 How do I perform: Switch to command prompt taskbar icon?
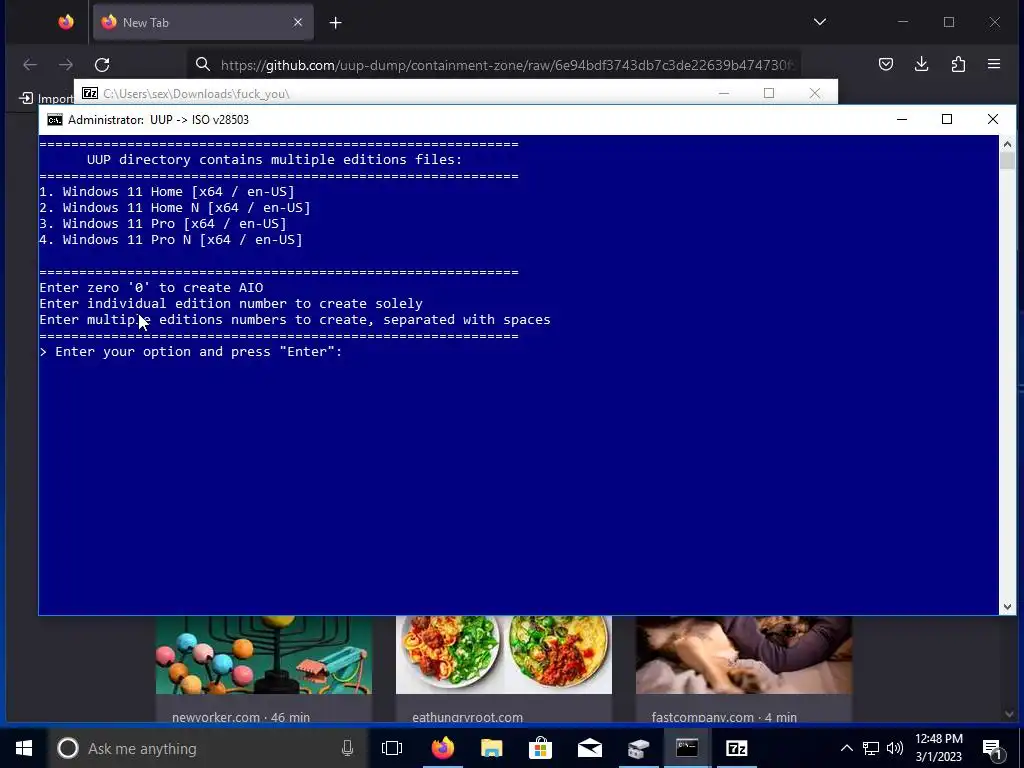click(687, 748)
